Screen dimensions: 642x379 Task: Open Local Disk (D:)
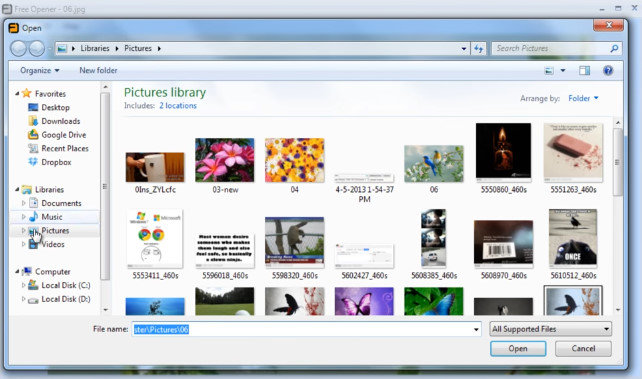pyautogui.click(x=66, y=299)
